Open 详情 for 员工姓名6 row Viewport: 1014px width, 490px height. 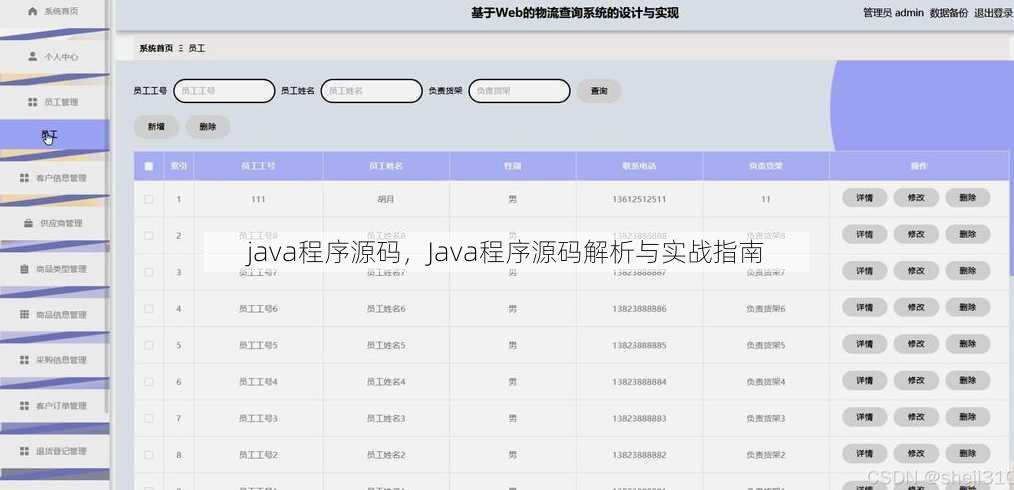tap(865, 307)
